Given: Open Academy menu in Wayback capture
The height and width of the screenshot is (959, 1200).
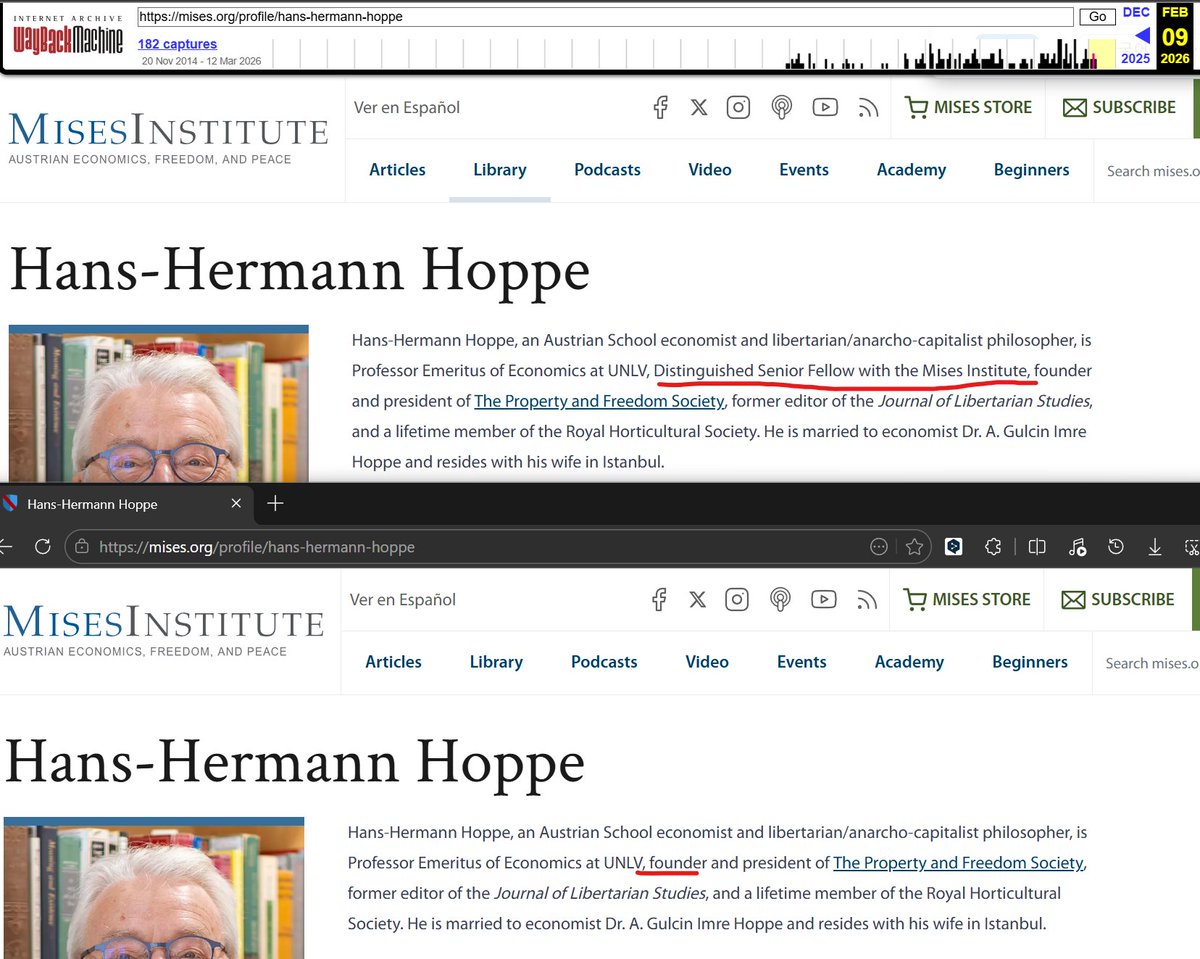Looking at the screenshot, I should click(x=911, y=169).
